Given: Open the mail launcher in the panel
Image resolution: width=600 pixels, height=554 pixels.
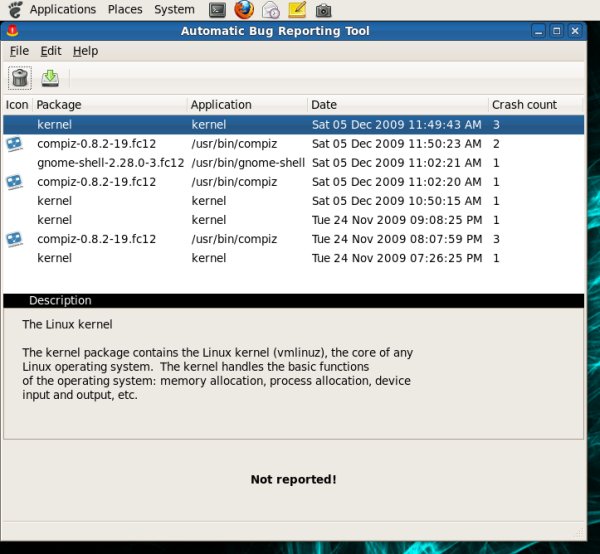Looking at the screenshot, I should [271, 10].
